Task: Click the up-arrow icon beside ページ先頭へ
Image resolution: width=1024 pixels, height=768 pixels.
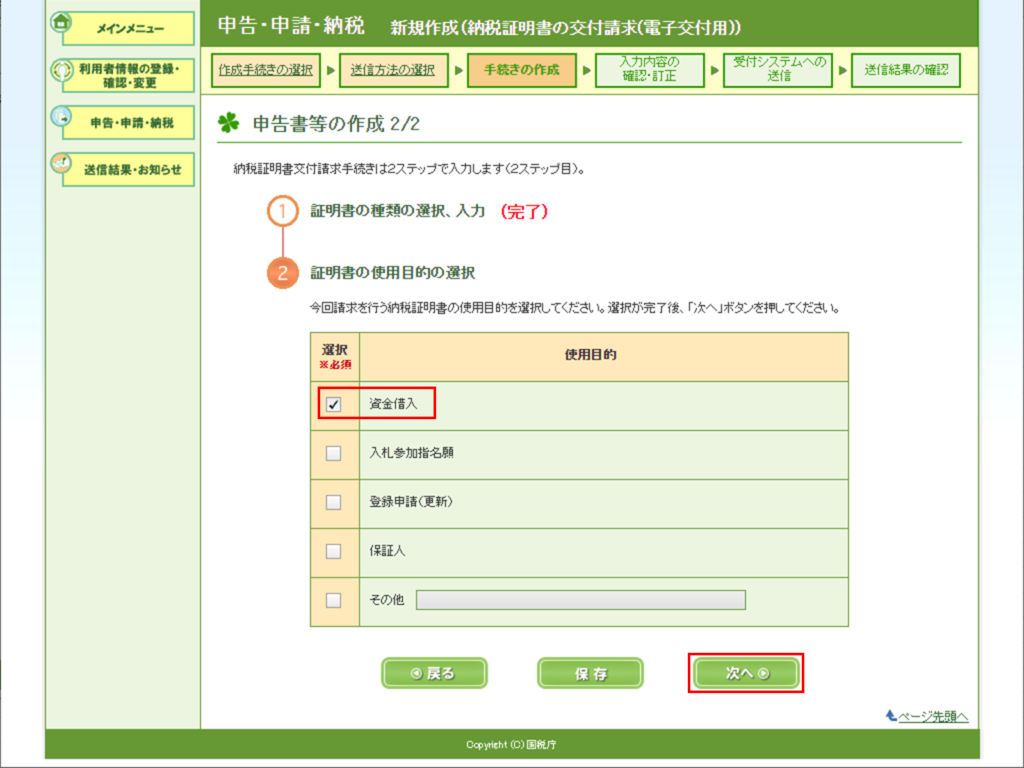Action: [x=891, y=716]
